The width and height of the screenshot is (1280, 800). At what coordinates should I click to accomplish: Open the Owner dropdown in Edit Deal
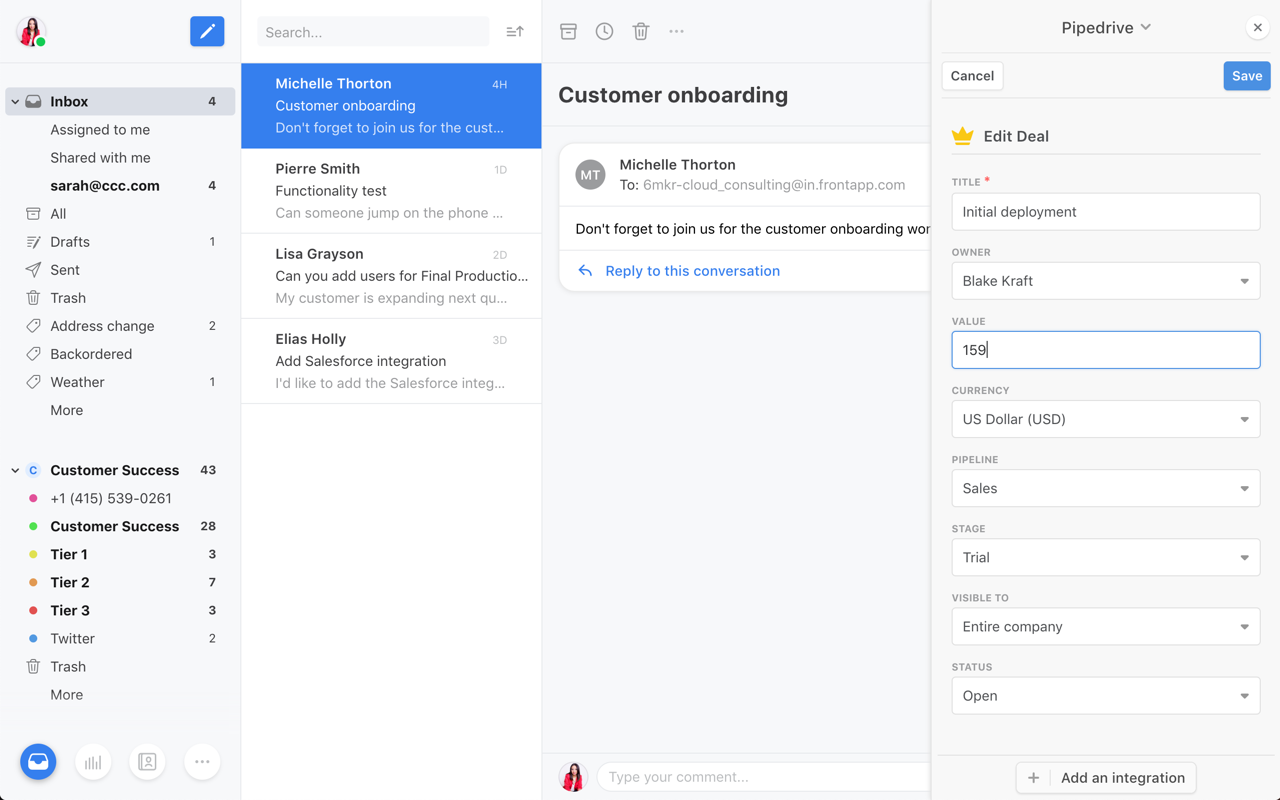(x=1105, y=281)
